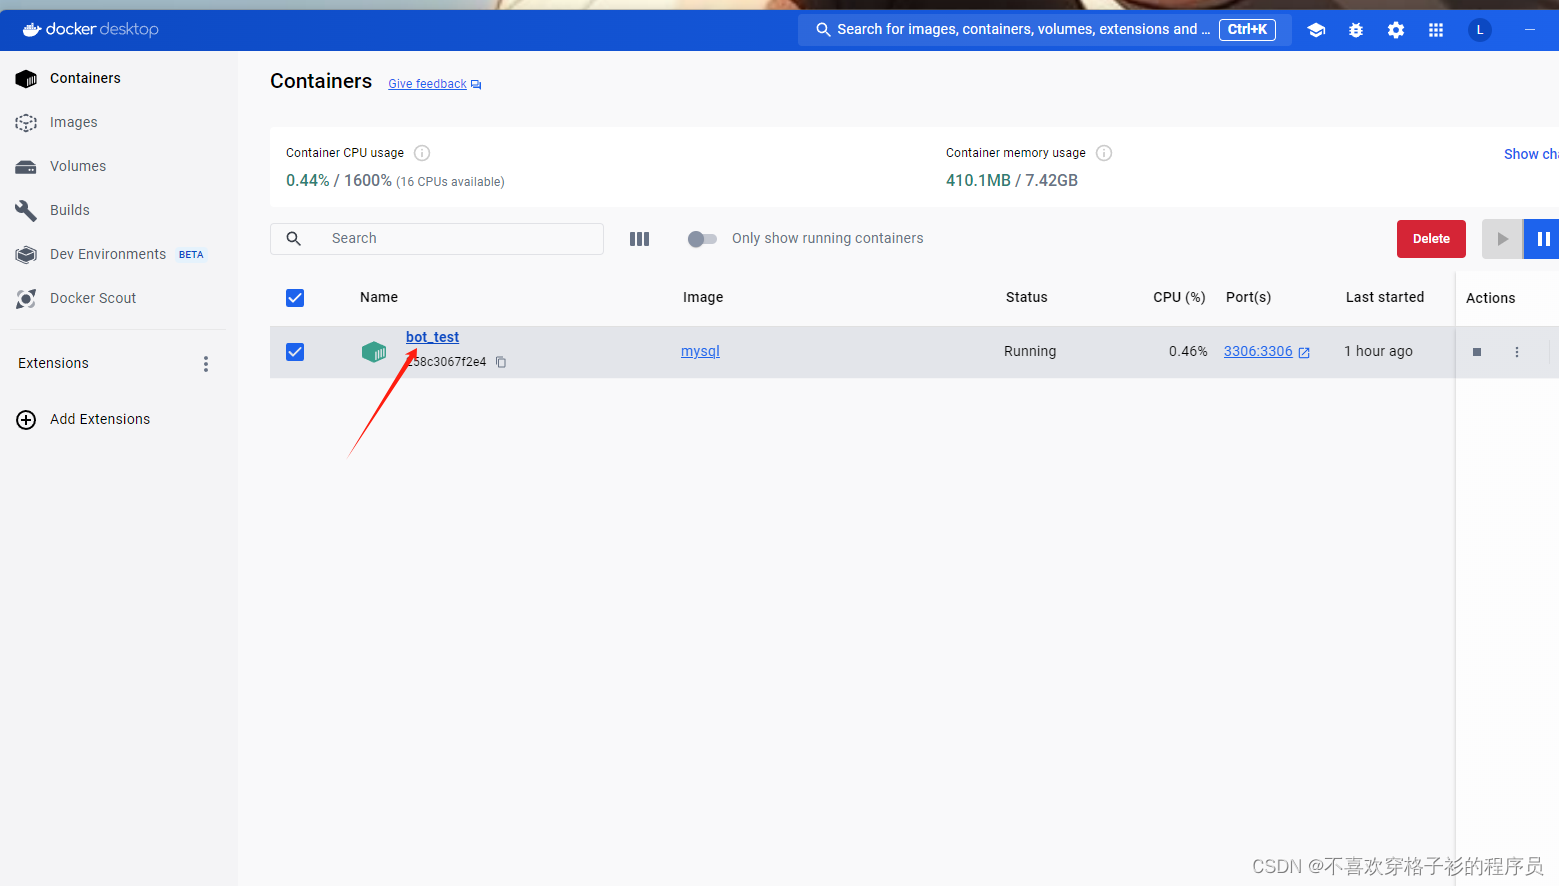1559x886 pixels.
Task: Sort by the Name column header
Action: 379,297
